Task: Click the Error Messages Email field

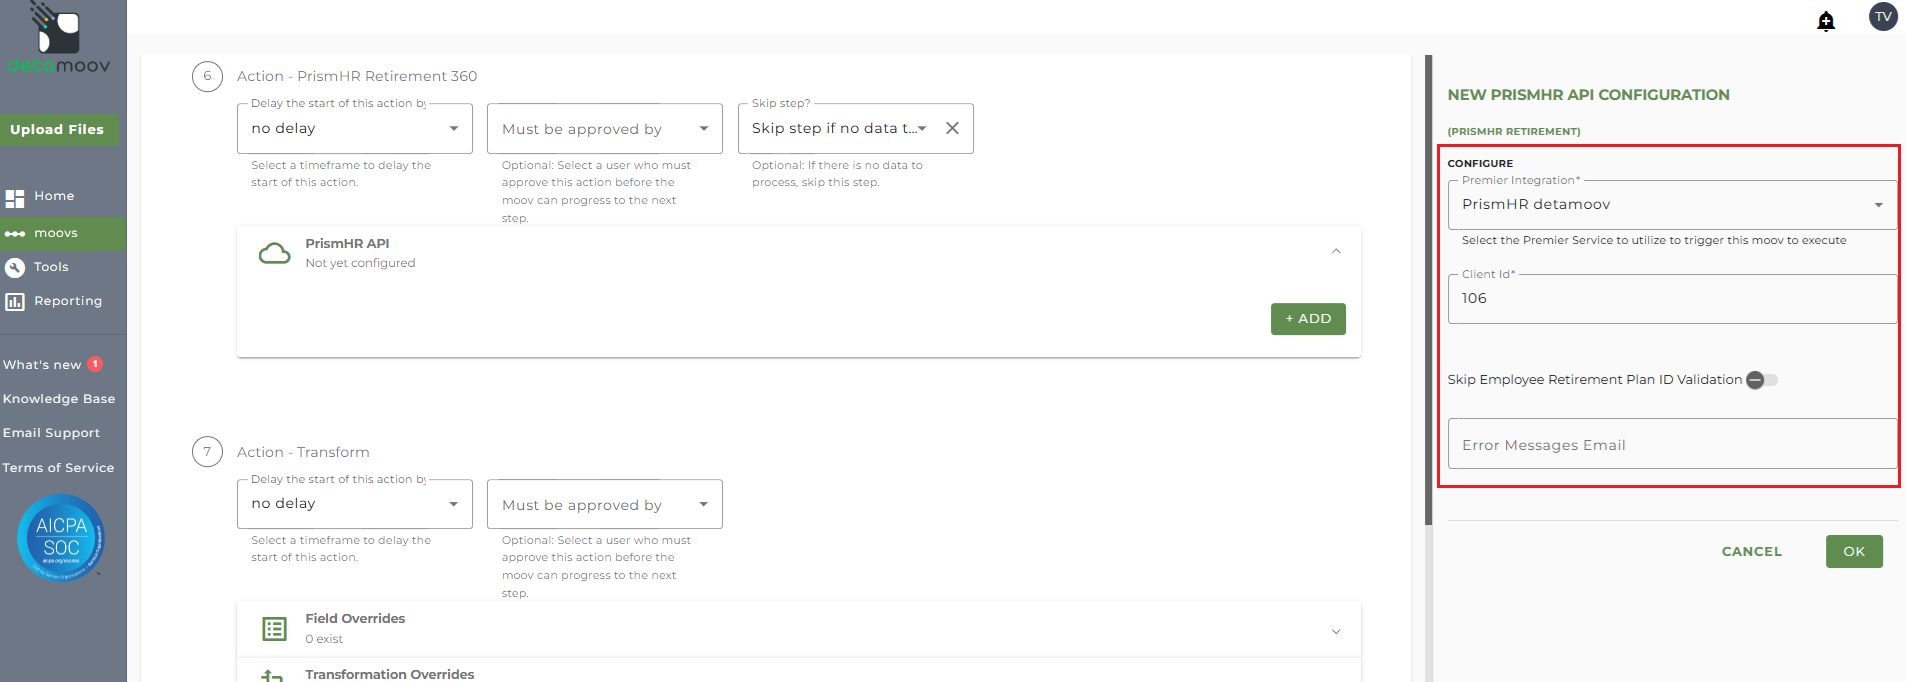Action: click(x=1672, y=444)
